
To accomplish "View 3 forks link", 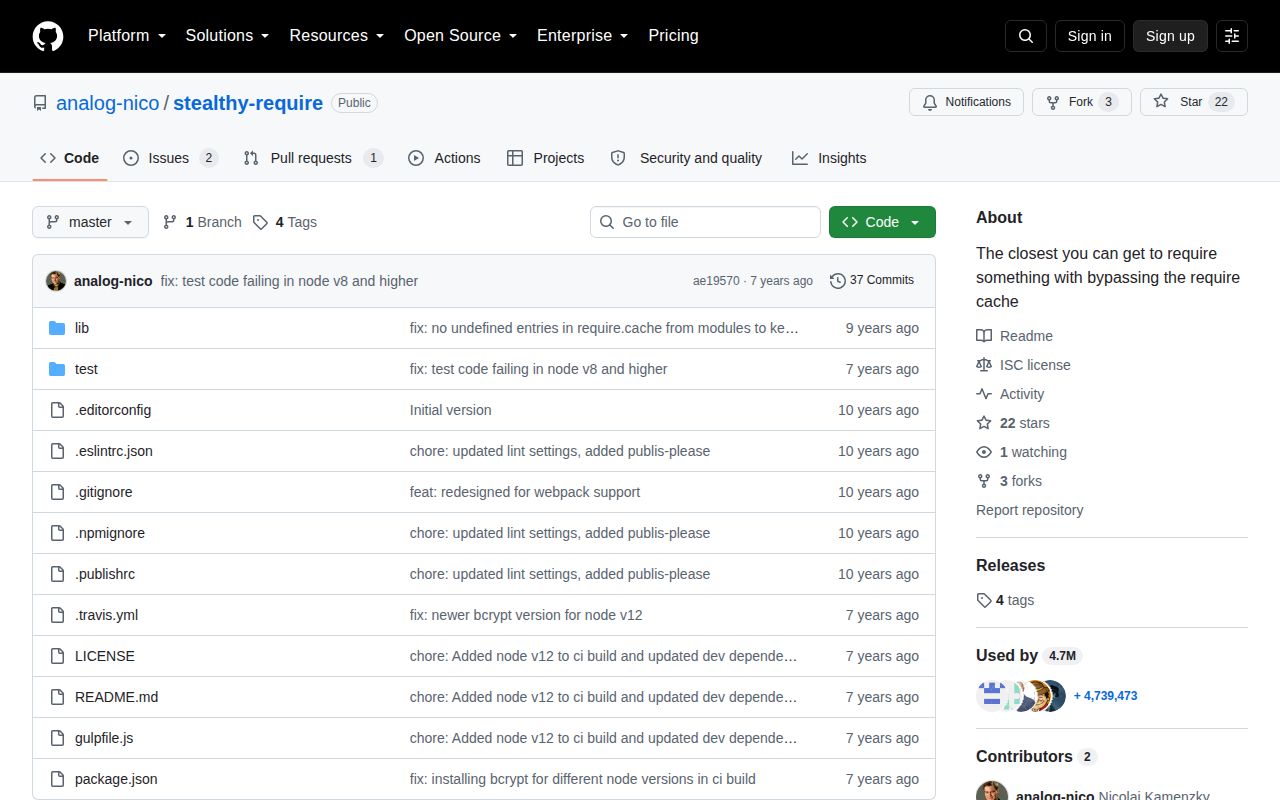I will (x=1009, y=481).
